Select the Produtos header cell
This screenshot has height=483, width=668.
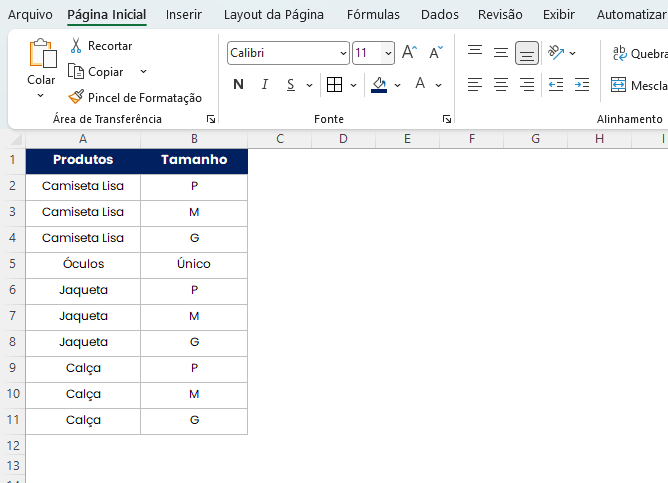pos(83,160)
